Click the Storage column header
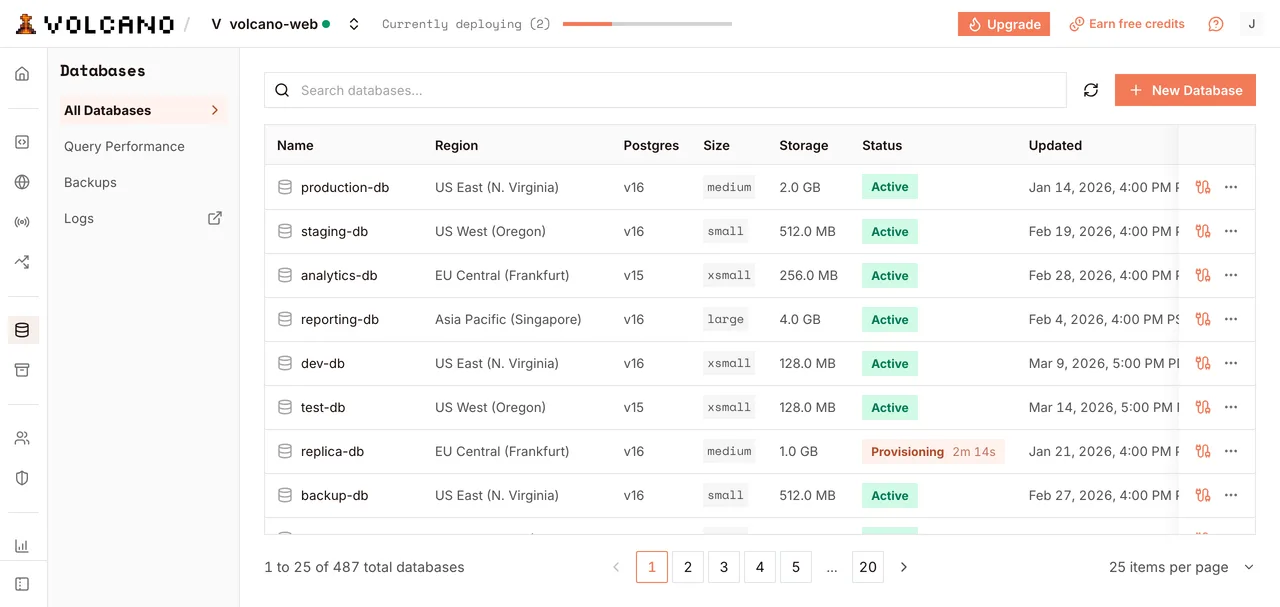The image size is (1280, 607). point(804,145)
